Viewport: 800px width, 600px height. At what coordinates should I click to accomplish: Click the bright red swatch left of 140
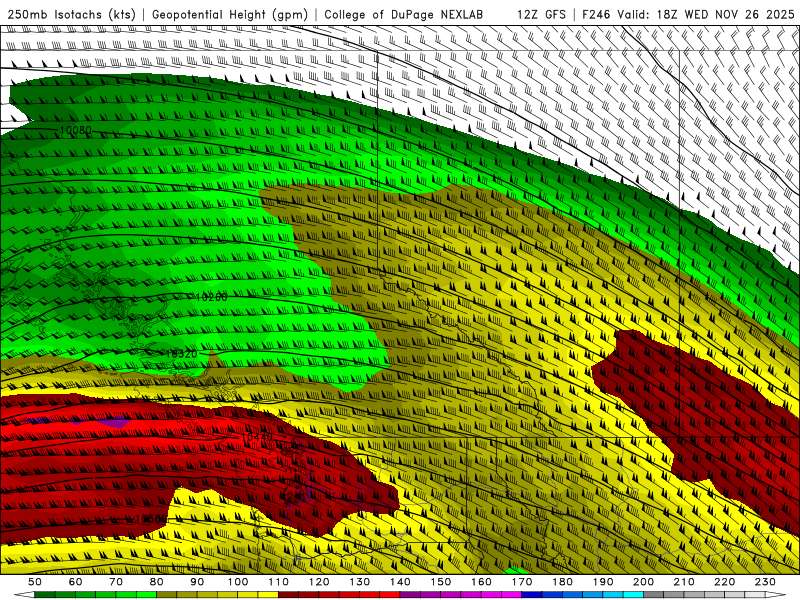(390, 595)
